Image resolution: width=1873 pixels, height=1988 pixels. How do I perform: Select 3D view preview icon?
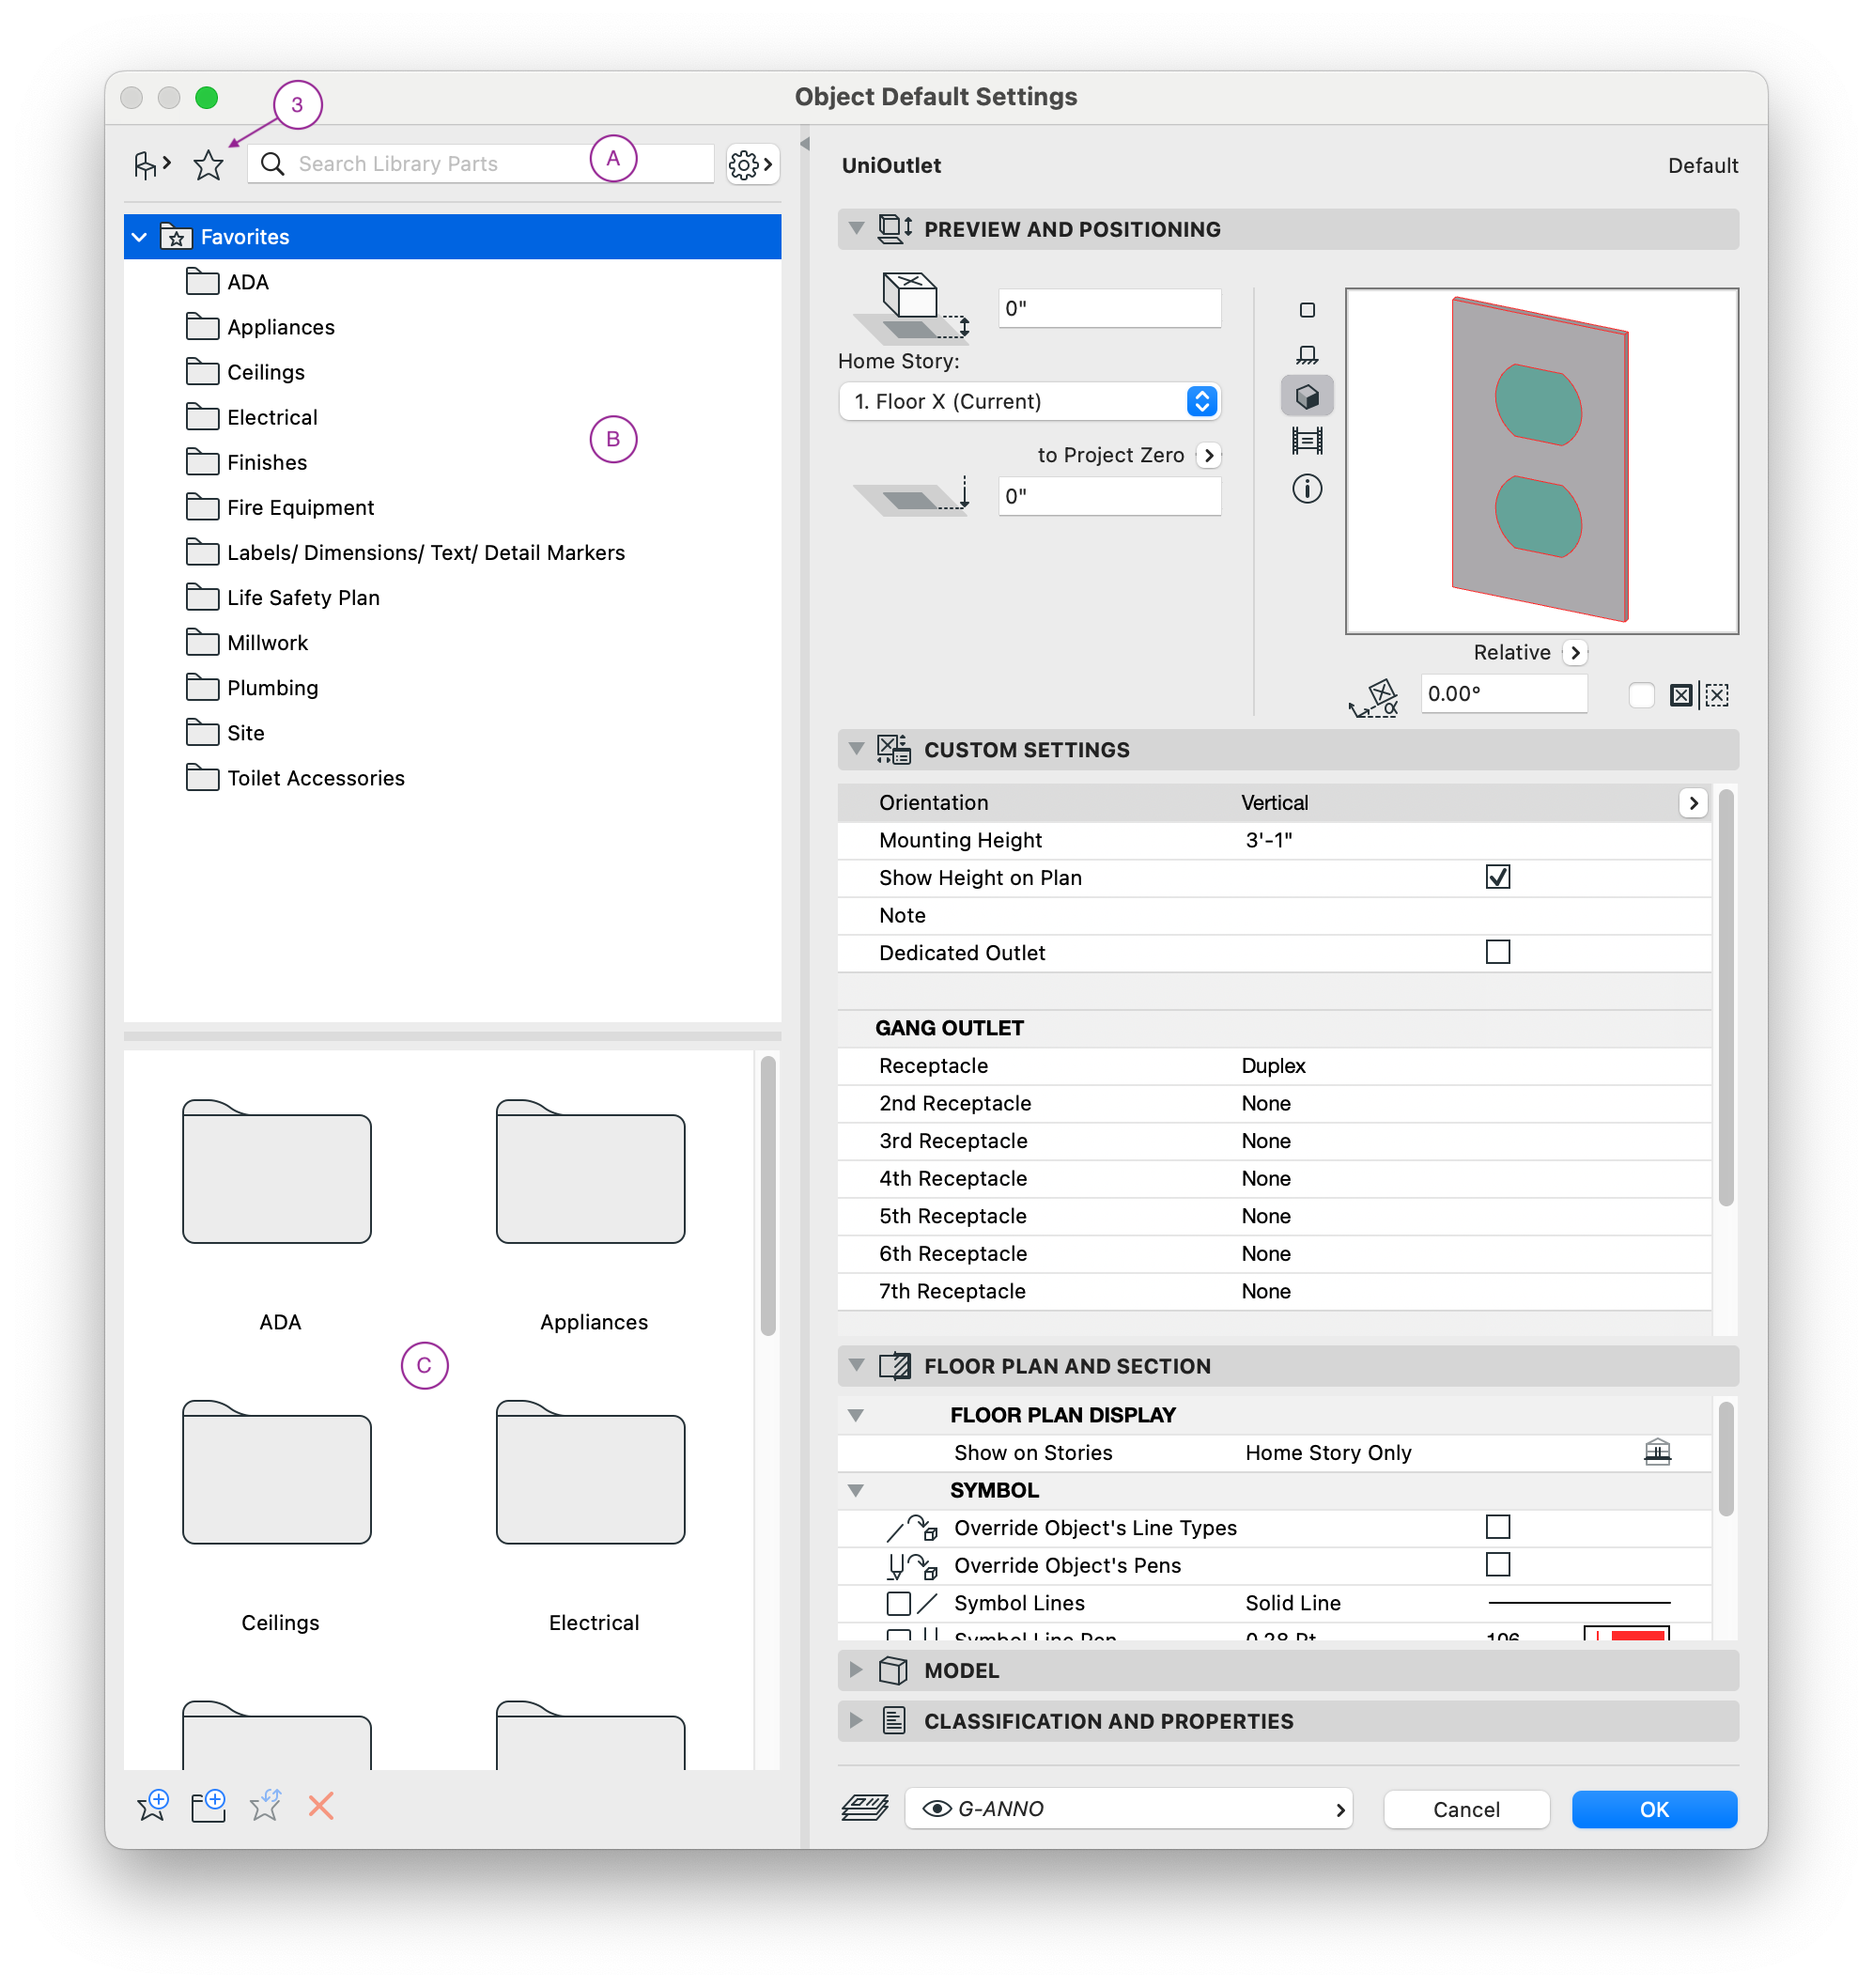point(1306,397)
